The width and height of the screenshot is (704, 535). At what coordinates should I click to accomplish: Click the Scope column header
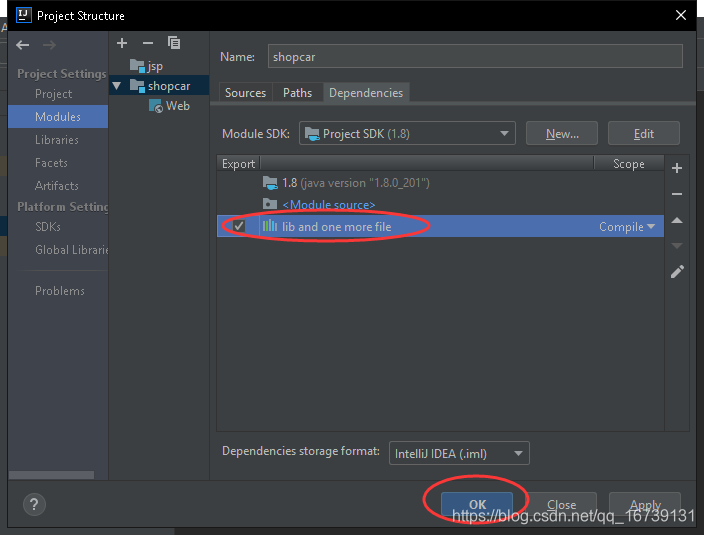[629, 164]
